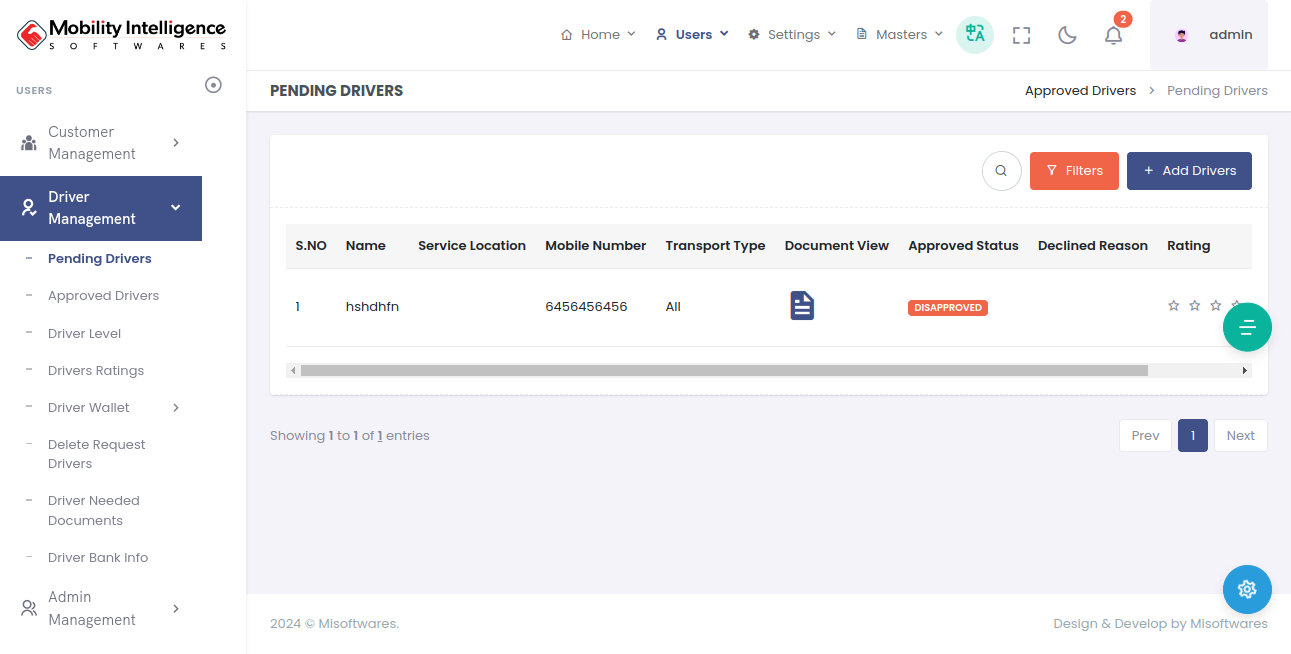Open the Settings top menu

792,35
